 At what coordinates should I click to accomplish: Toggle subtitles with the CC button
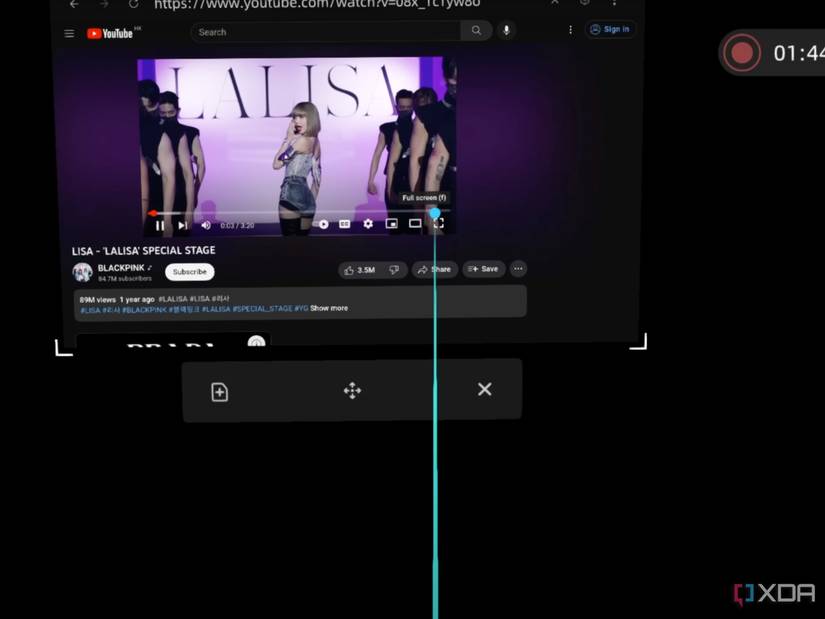[345, 224]
